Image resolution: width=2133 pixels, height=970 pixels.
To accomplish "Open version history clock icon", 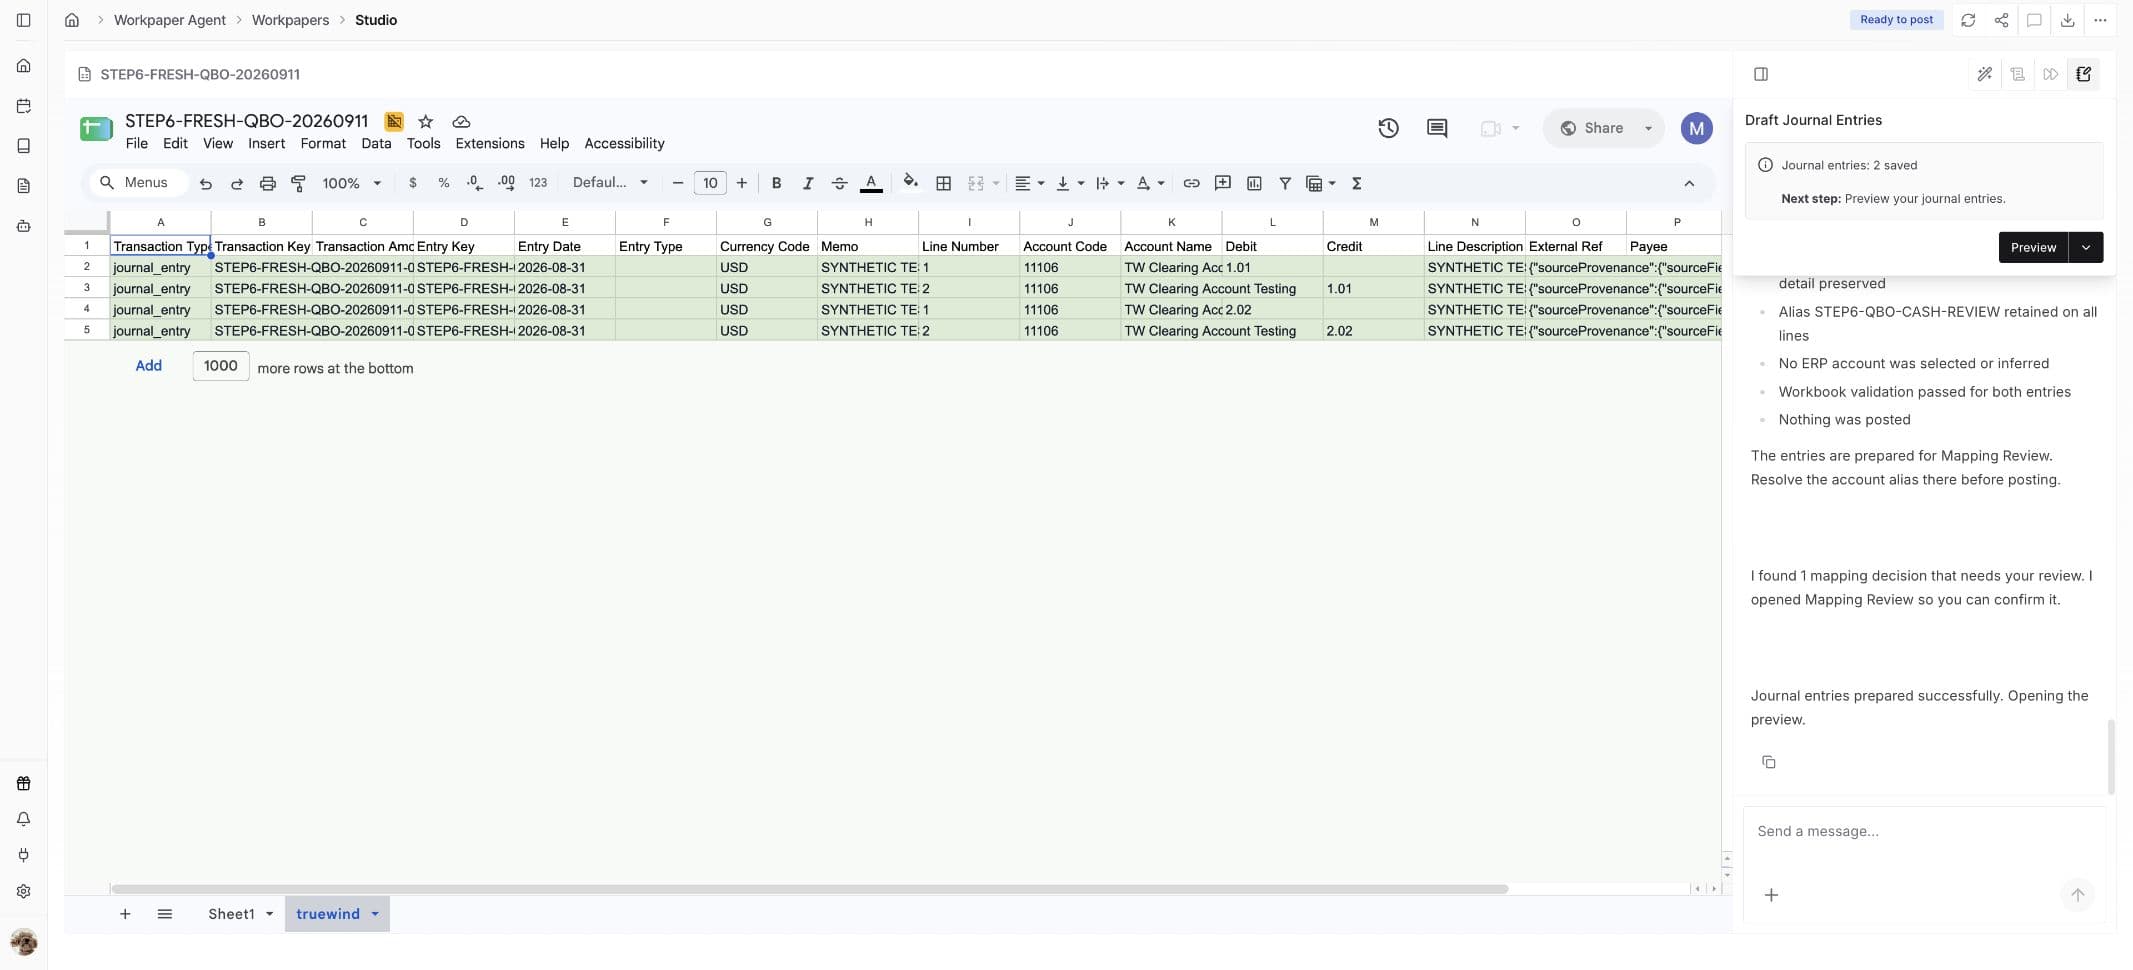I will [x=1388, y=128].
